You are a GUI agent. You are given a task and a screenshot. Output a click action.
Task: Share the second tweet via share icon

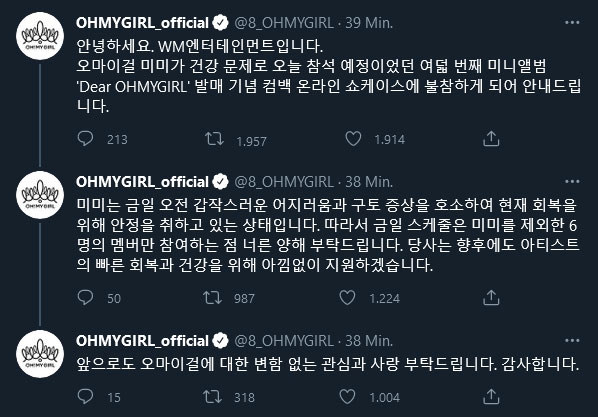coord(491,298)
